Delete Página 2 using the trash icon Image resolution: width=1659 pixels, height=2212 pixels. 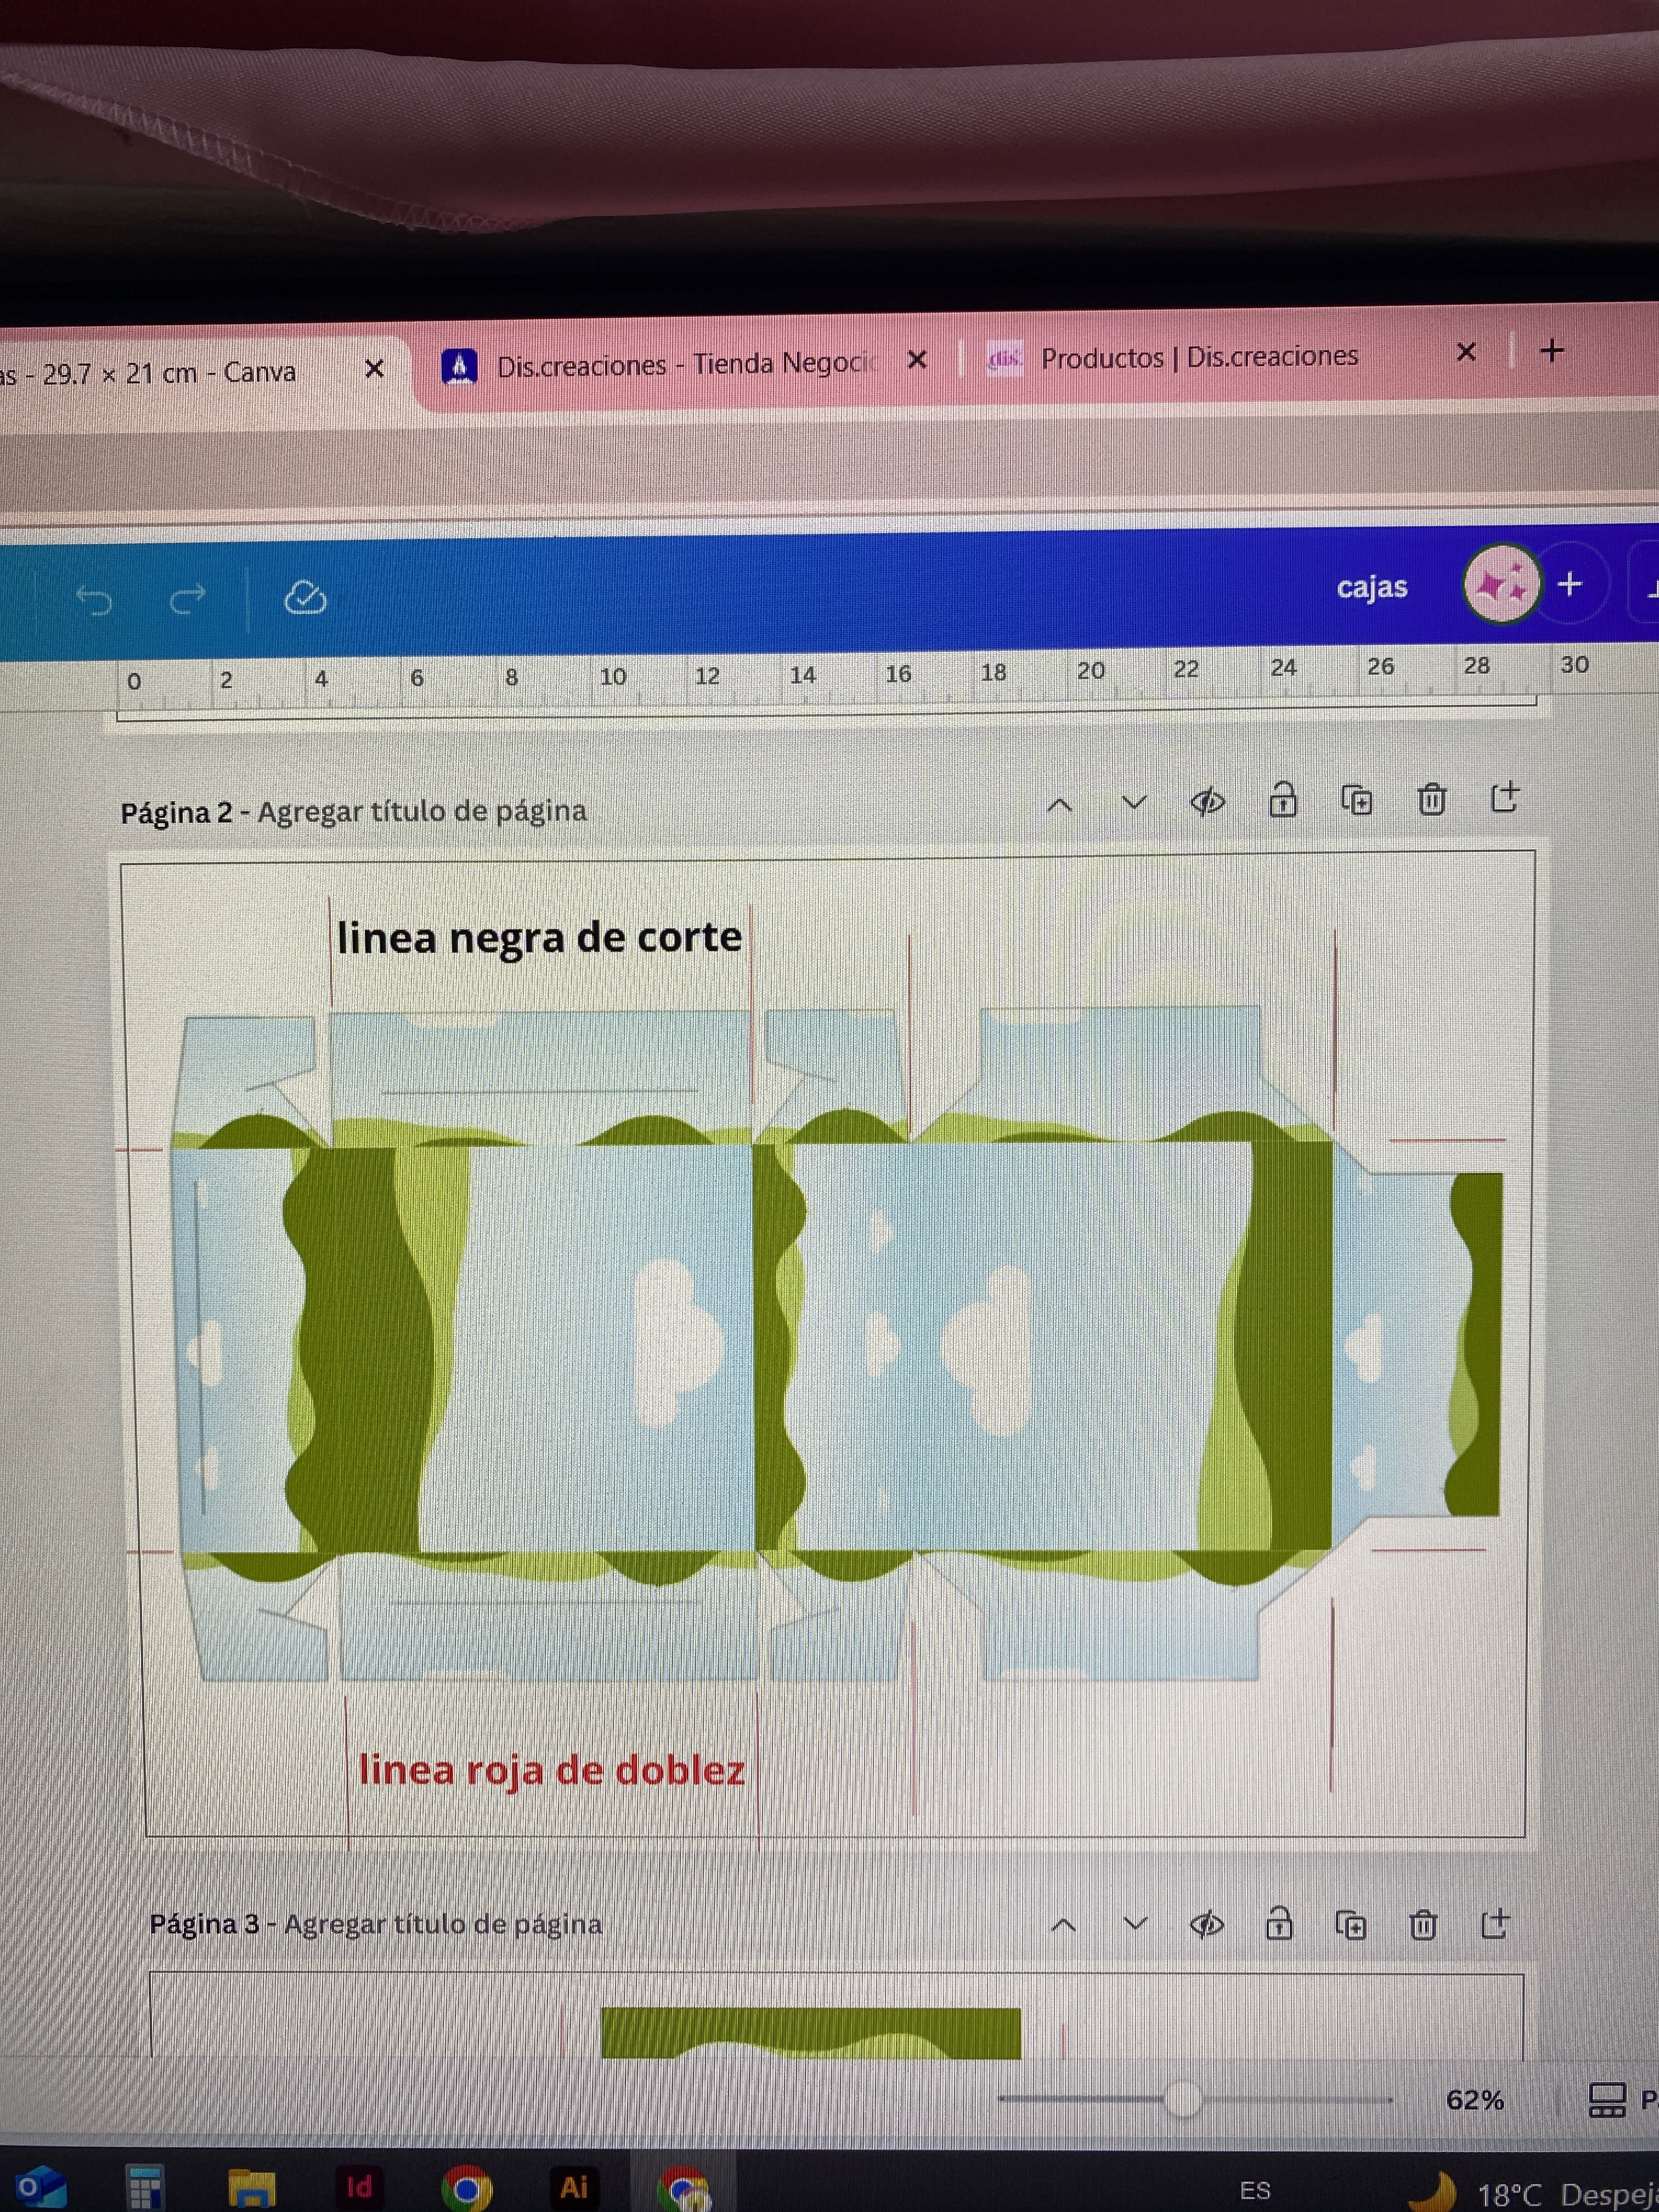1431,800
